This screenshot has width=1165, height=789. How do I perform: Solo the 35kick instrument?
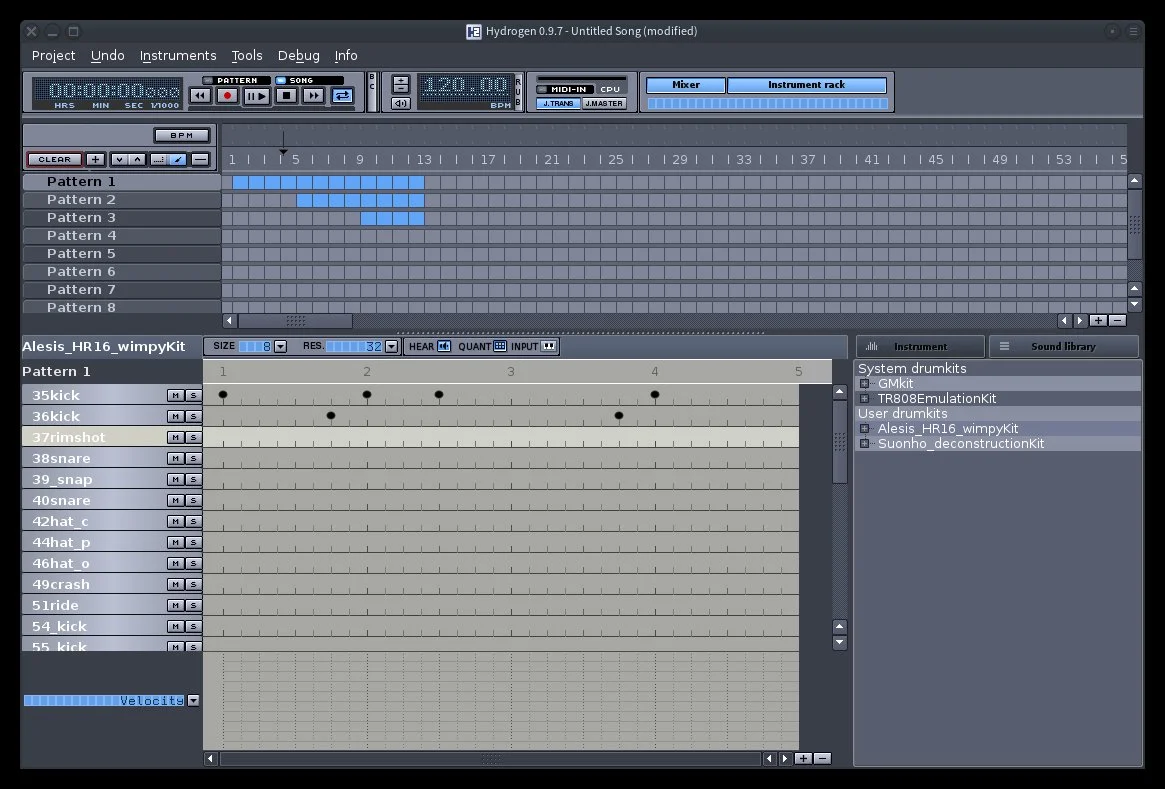[193, 395]
